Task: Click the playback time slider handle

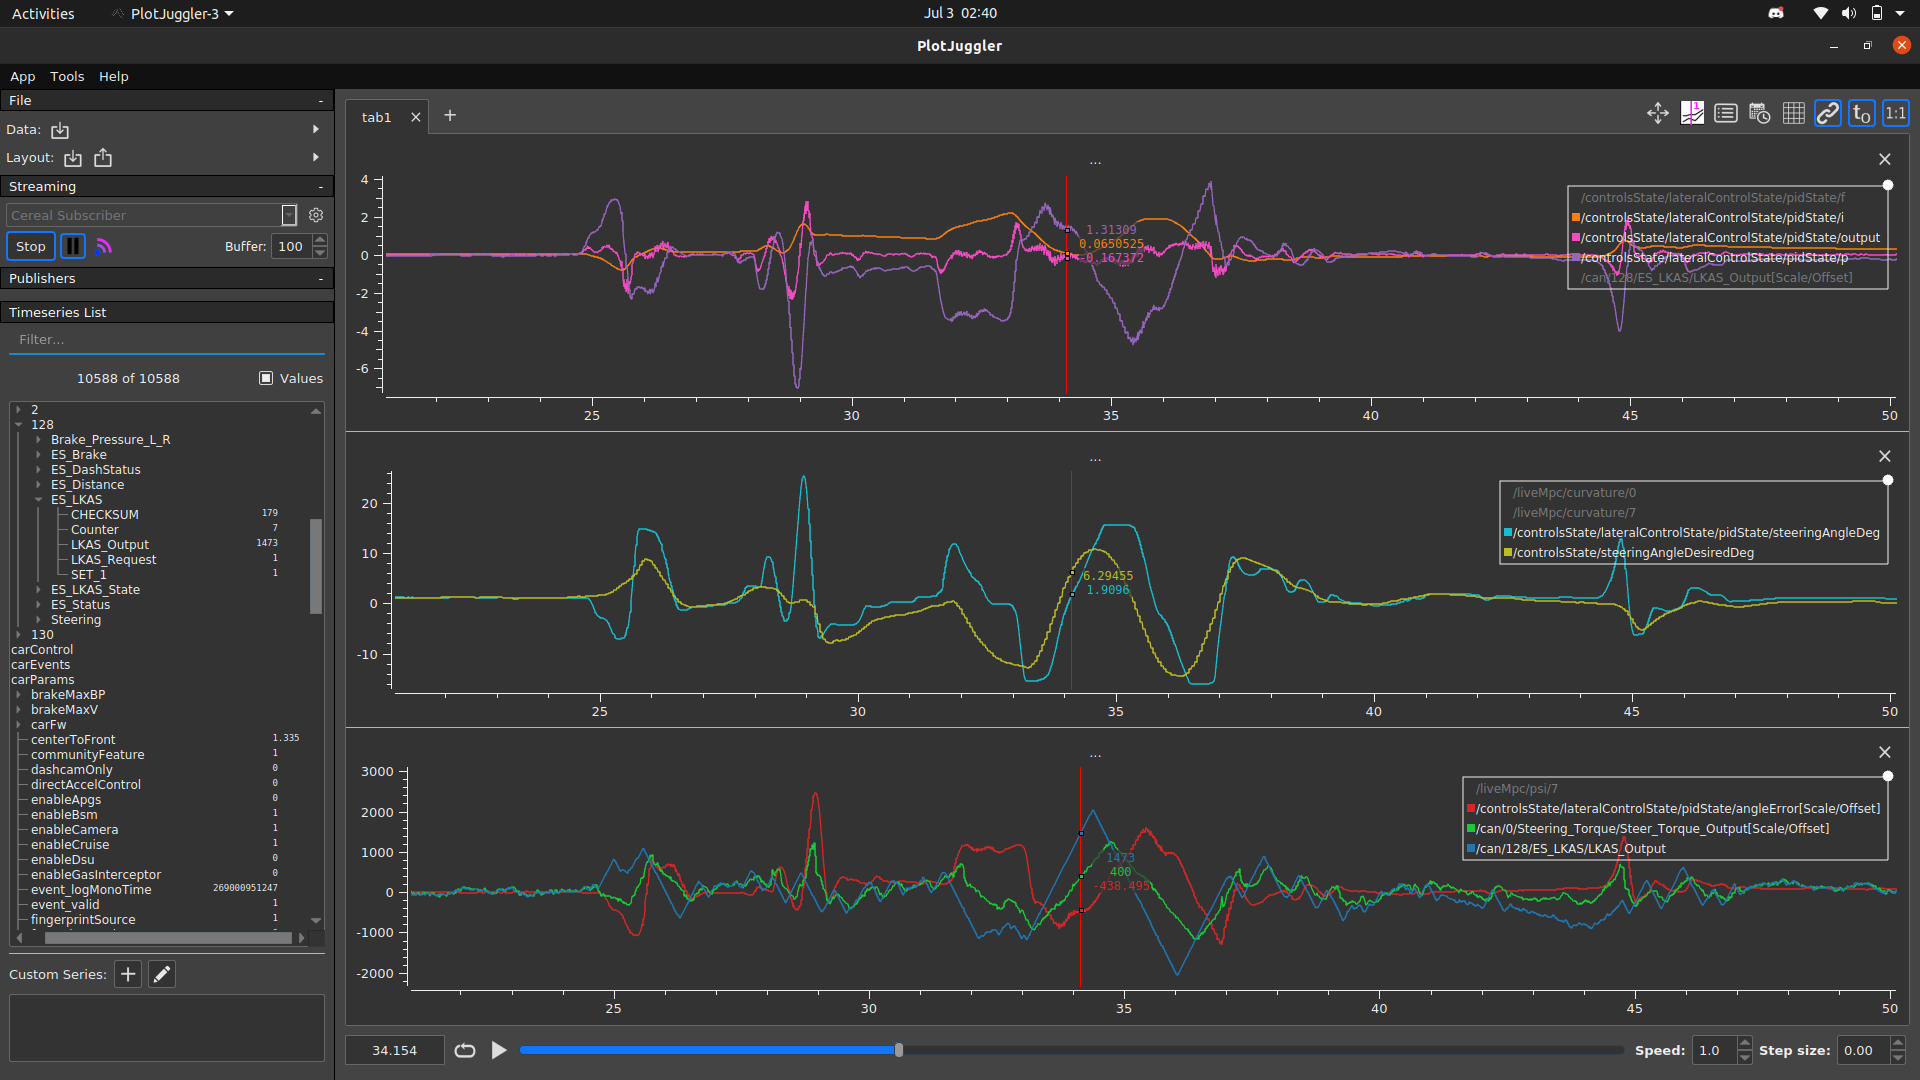Action: point(899,1050)
